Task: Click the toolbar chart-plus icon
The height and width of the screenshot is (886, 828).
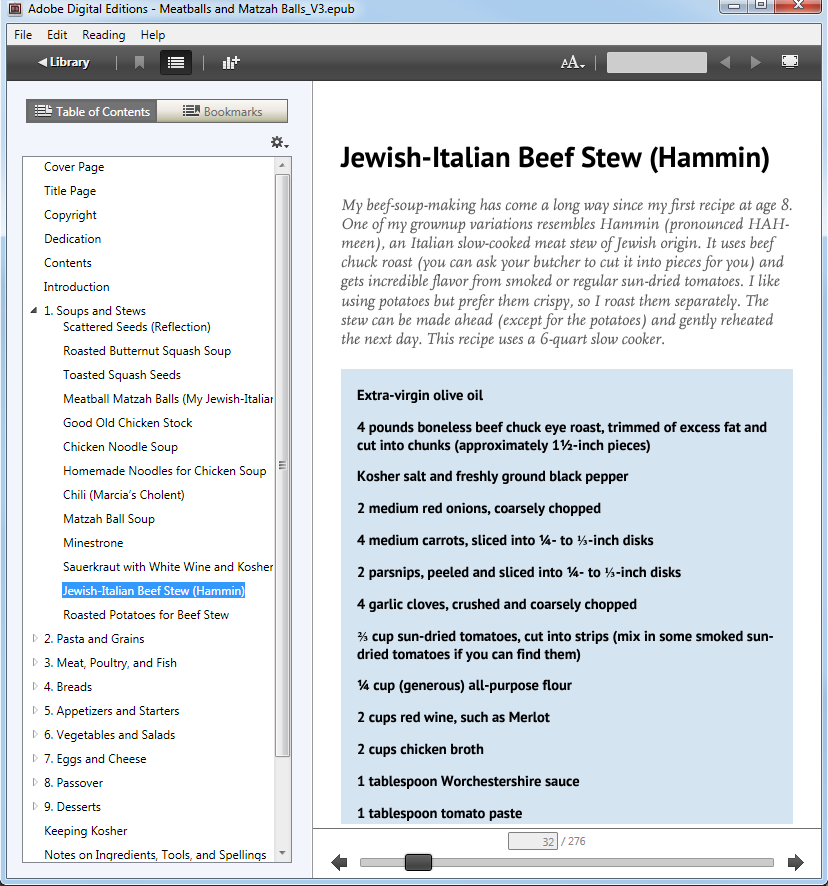Action: point(231,62)
